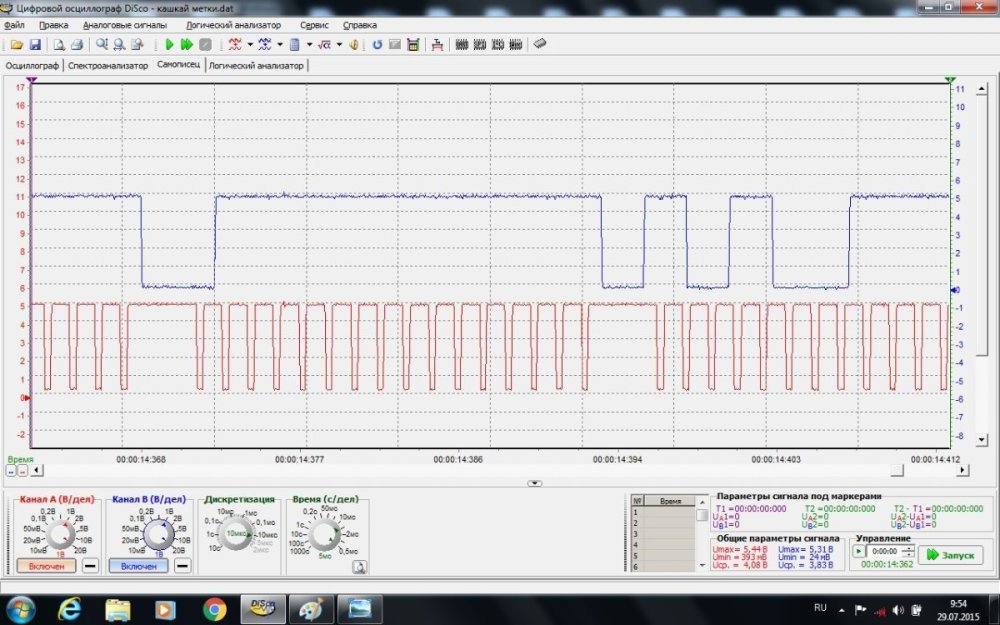Click the open file folder icon
The height and width of the screenshot is (625, 1000).
click(16, 45)
